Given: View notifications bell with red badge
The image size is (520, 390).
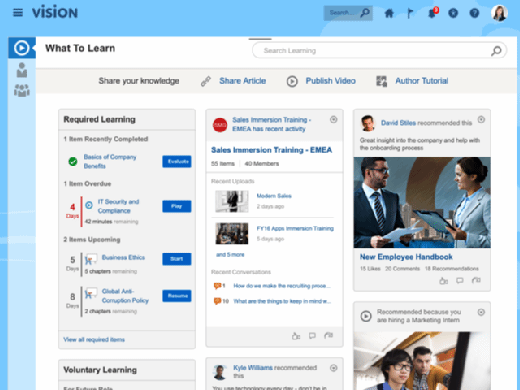Looking at the screenshot, I should [433, 13].
